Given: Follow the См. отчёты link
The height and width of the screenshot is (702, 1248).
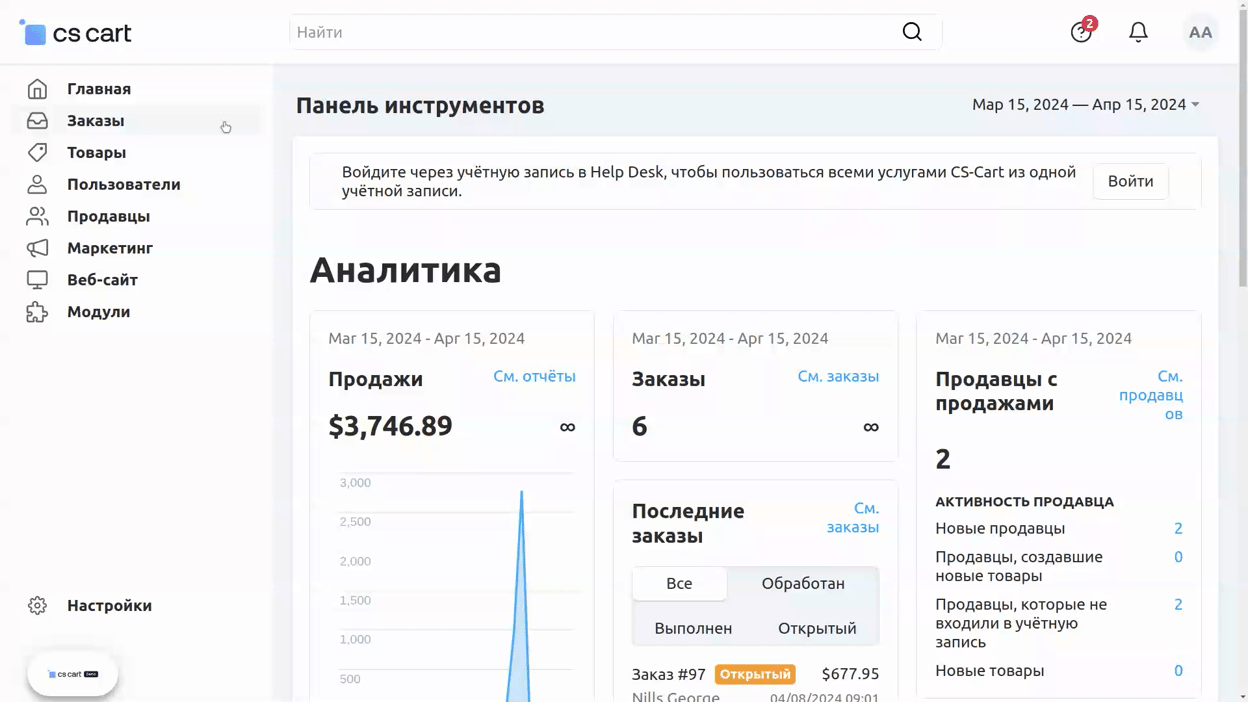Looking at the screenshot, I should [534, 377].
